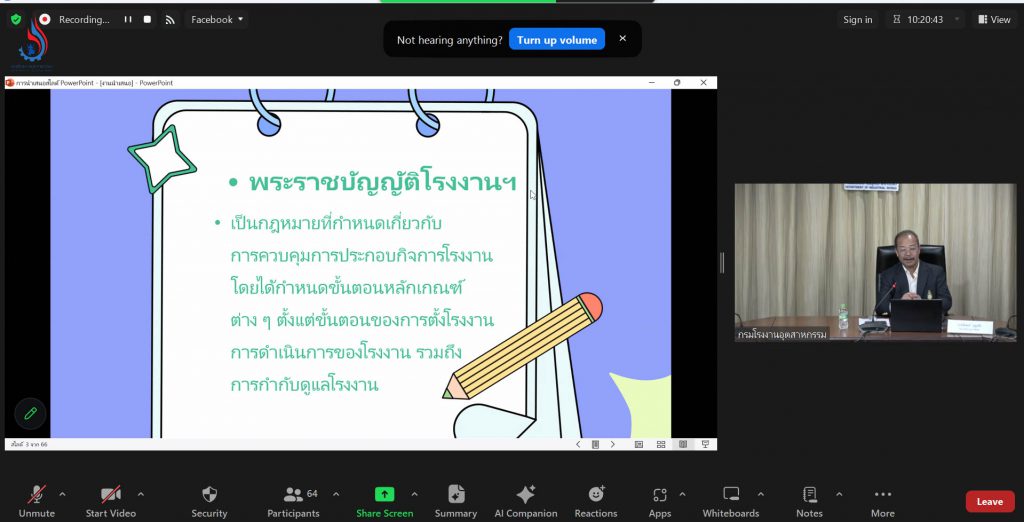The image size is (1024, 522).
Task: Click the live stream broadcast icon
Action: (170, 20)
